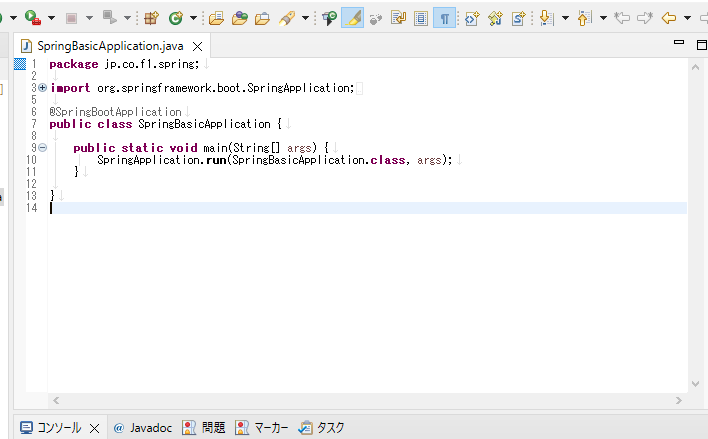
Task: Open the New Java Class dropdown arrow
Action: (x=193, y=18)
